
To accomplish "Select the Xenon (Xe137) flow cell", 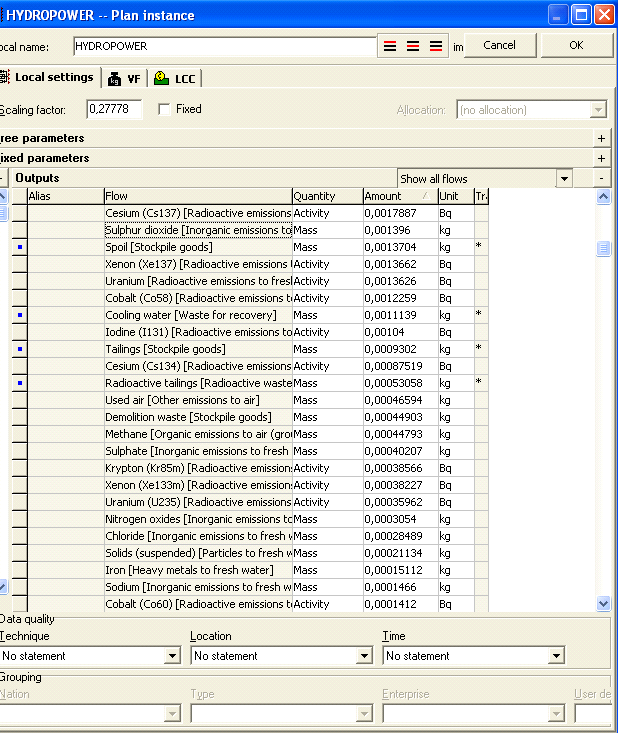I will [x=198, y=264].
